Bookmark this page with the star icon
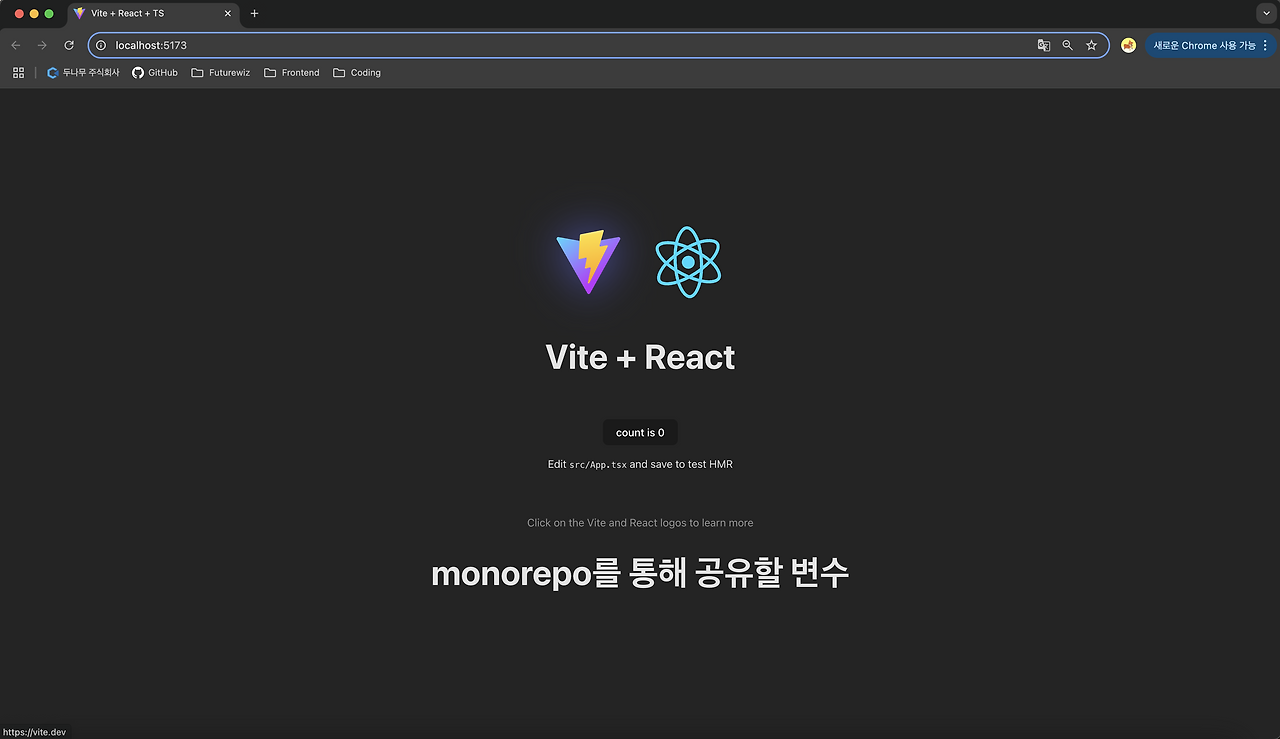The height and width of the screenshot is (739, 1280). click(x=1092, y=45)
